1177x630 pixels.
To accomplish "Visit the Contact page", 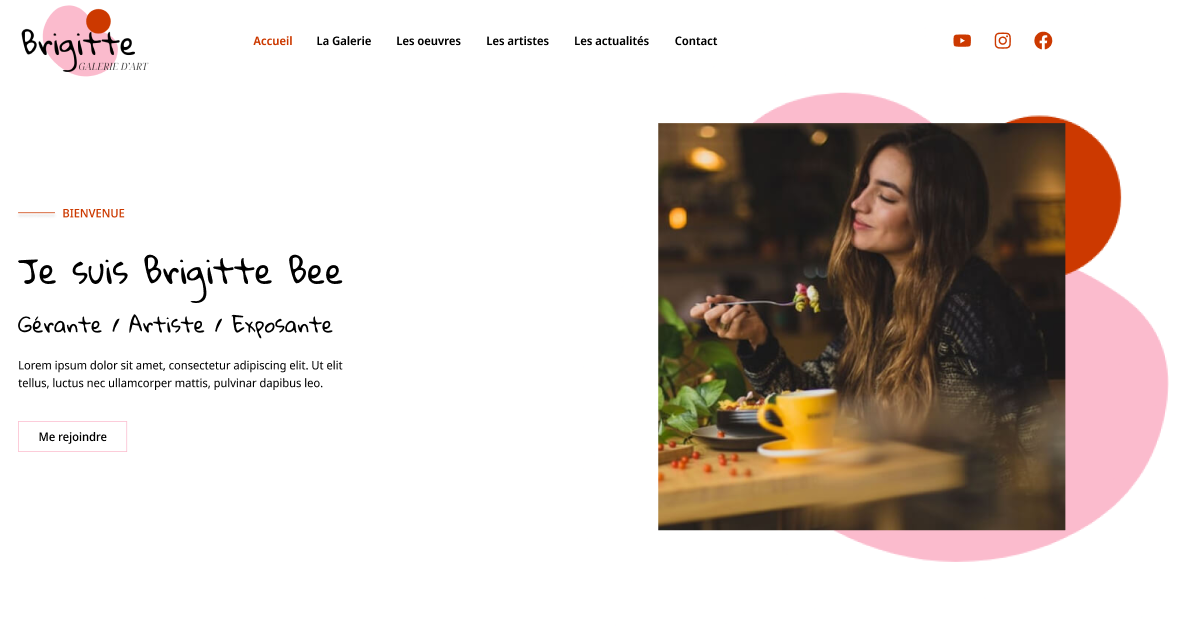I will 696,41.
